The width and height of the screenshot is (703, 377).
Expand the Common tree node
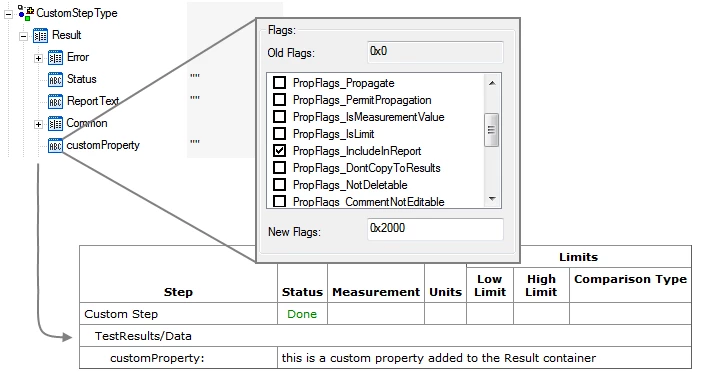pyautogui.click(x=39, y=125)
